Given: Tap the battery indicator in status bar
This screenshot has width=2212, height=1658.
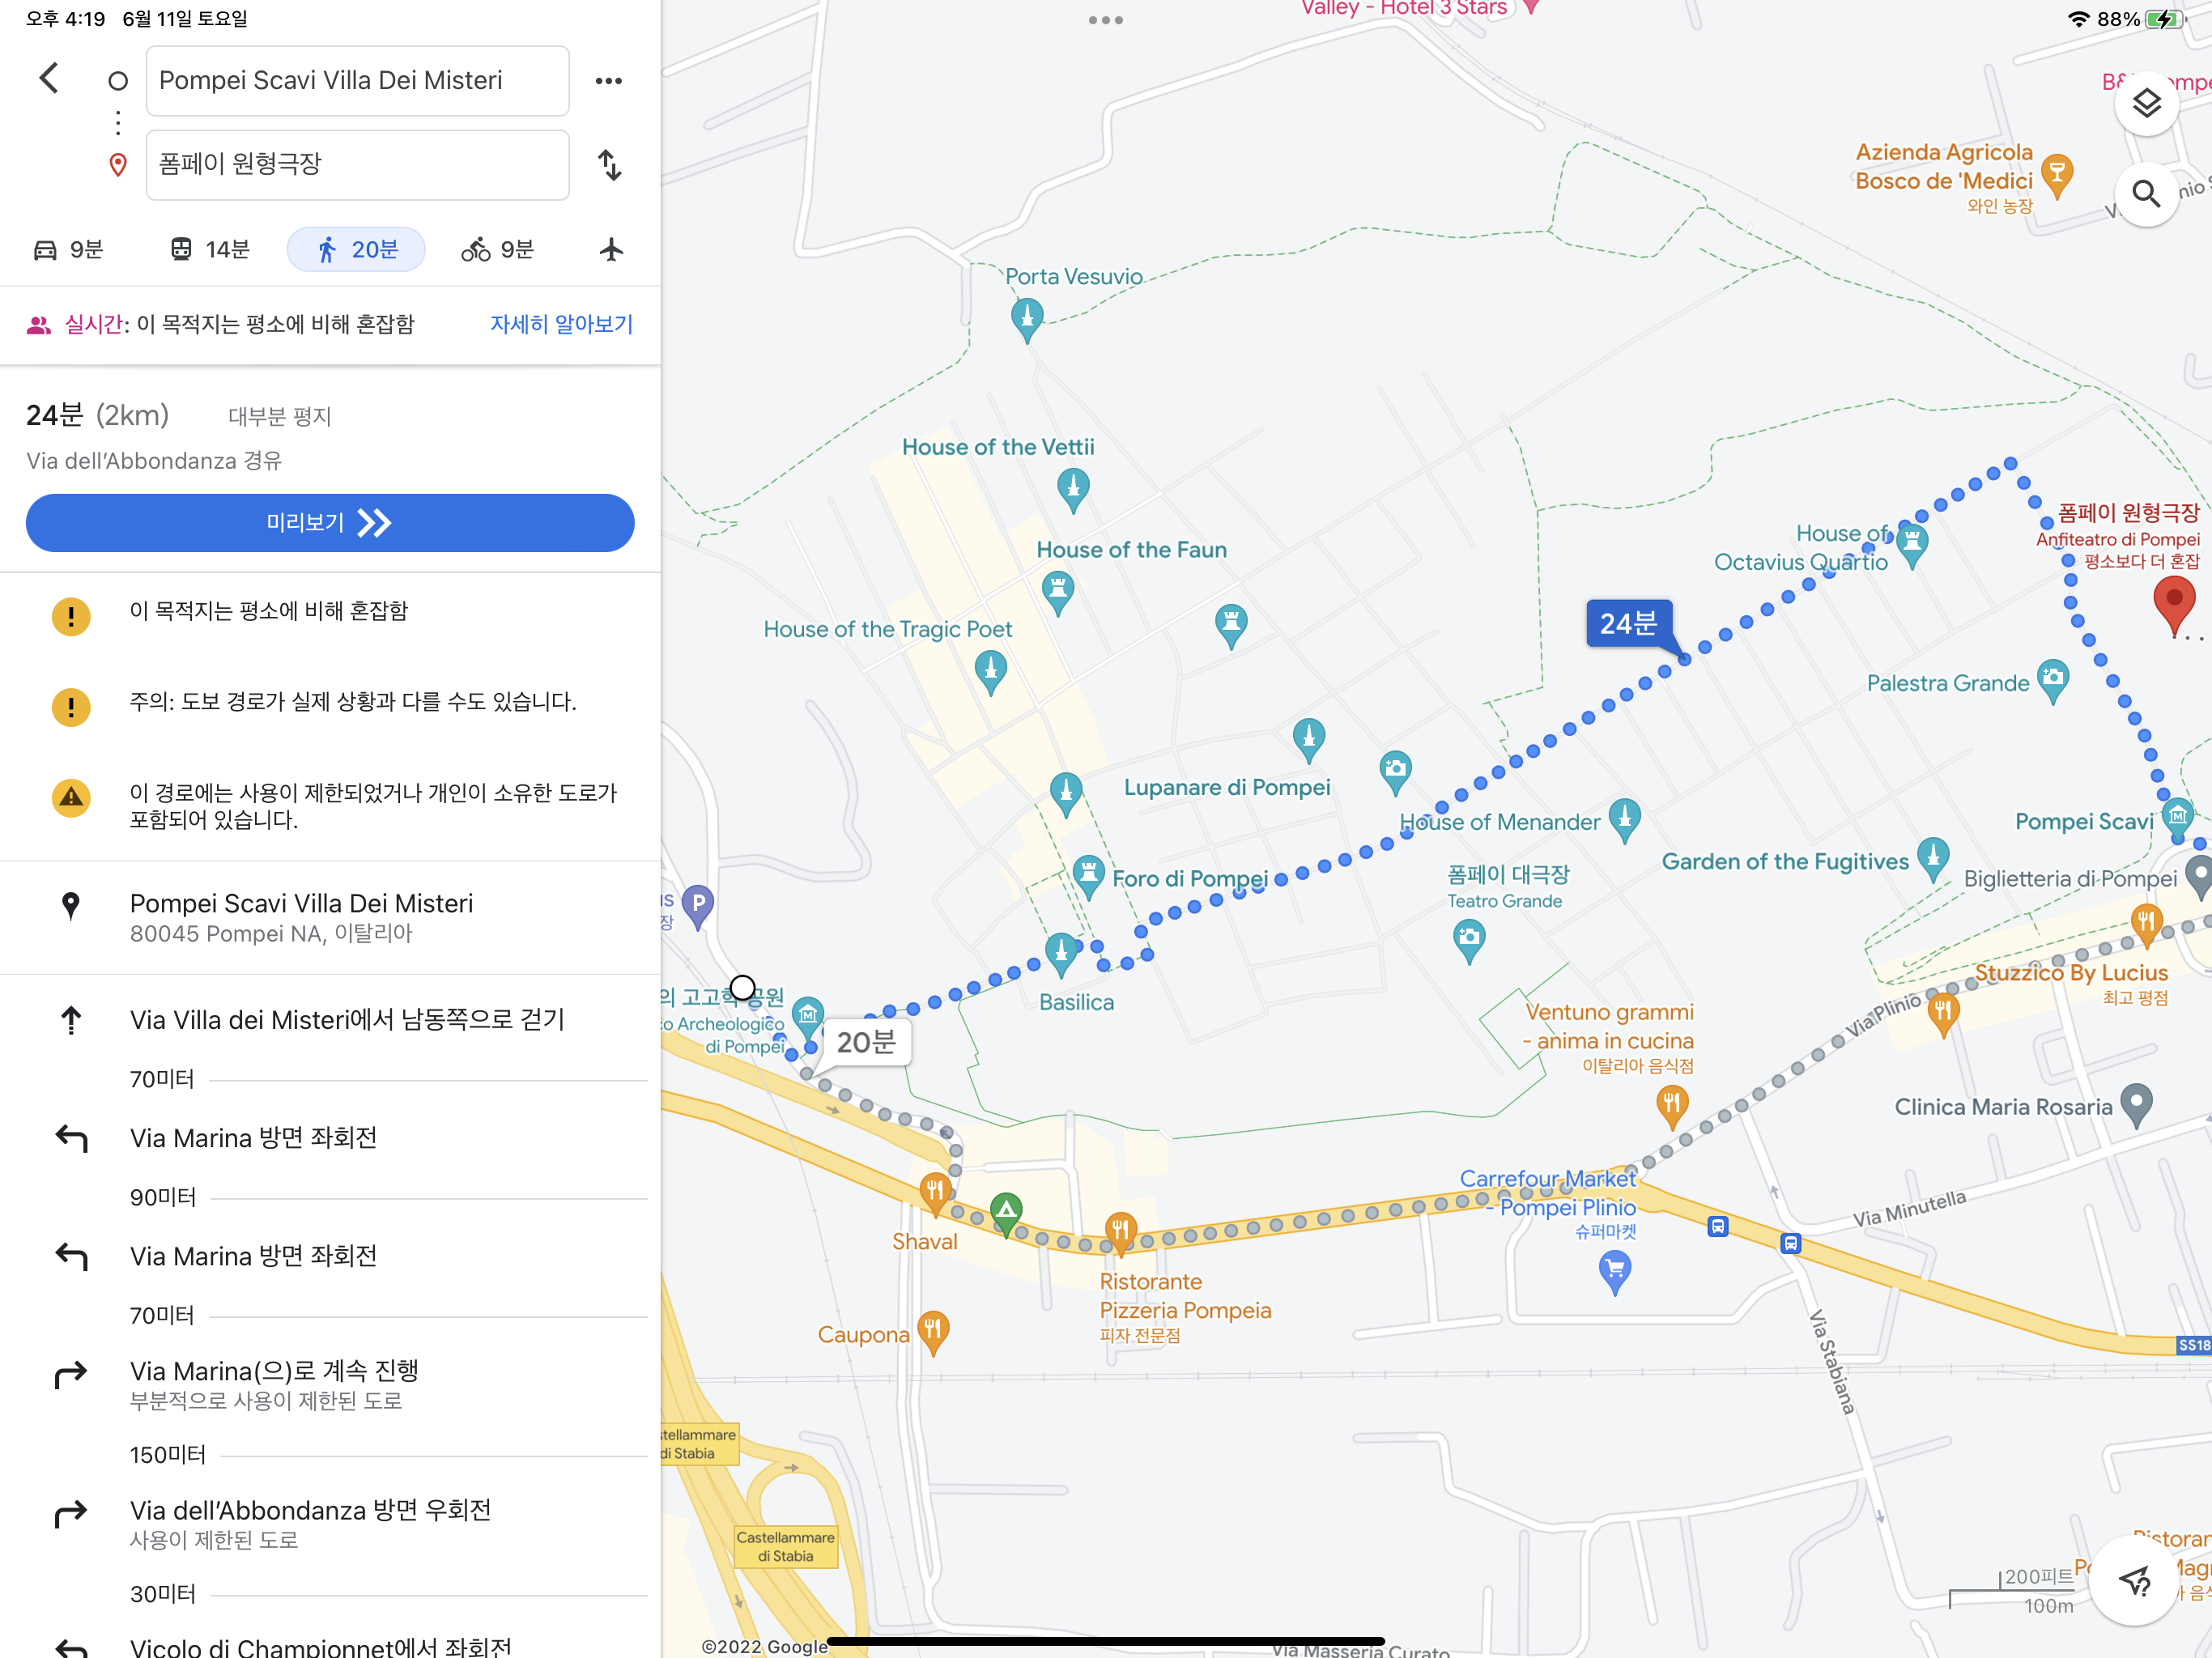Looking at the screenshot, I should coord(2164,19).
